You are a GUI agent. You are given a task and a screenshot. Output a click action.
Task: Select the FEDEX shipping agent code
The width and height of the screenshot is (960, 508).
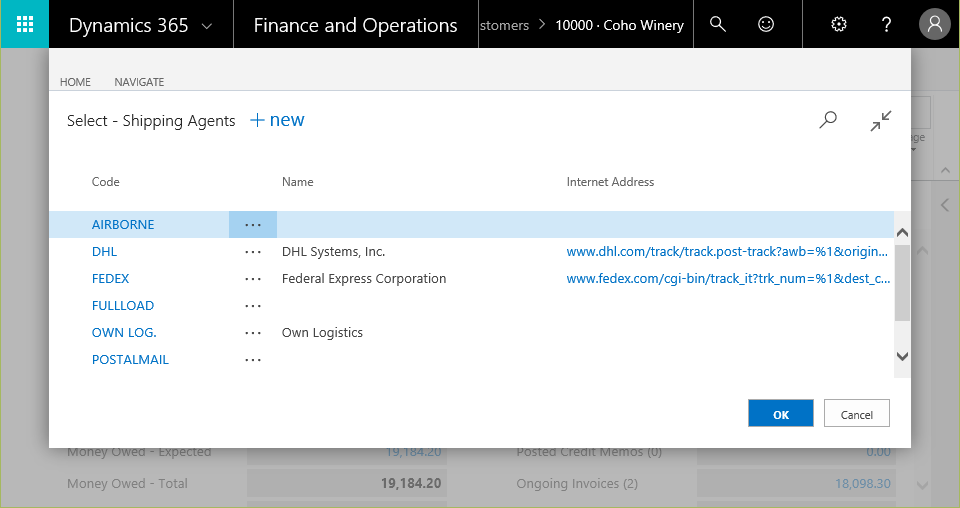click(110, 278)
